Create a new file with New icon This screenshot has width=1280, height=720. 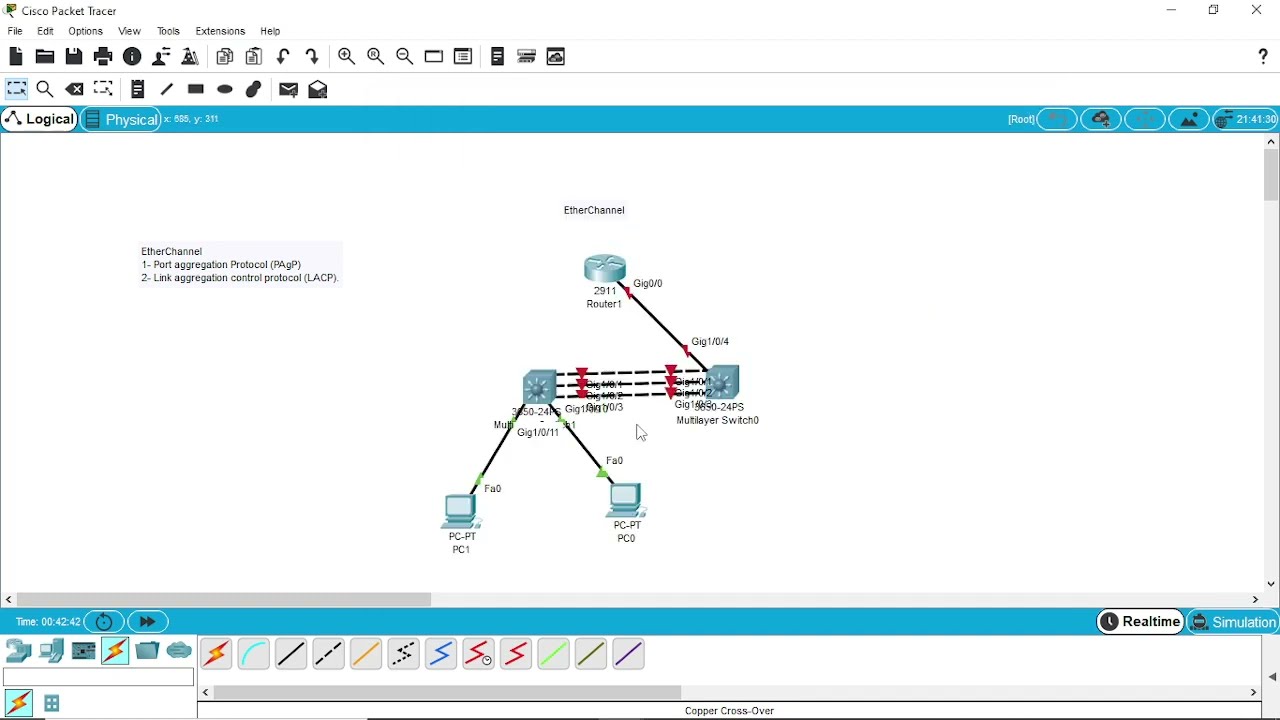click(x=16, y=57)
